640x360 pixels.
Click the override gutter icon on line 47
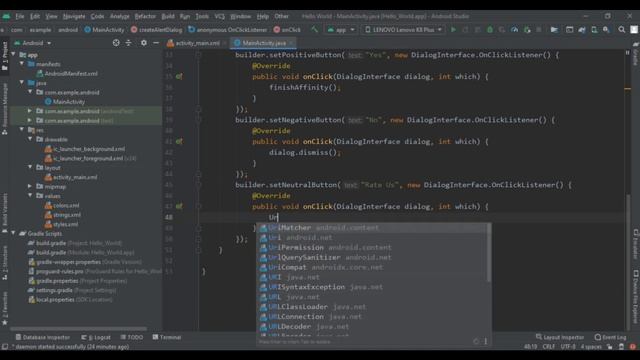click(x=179, y=207)
